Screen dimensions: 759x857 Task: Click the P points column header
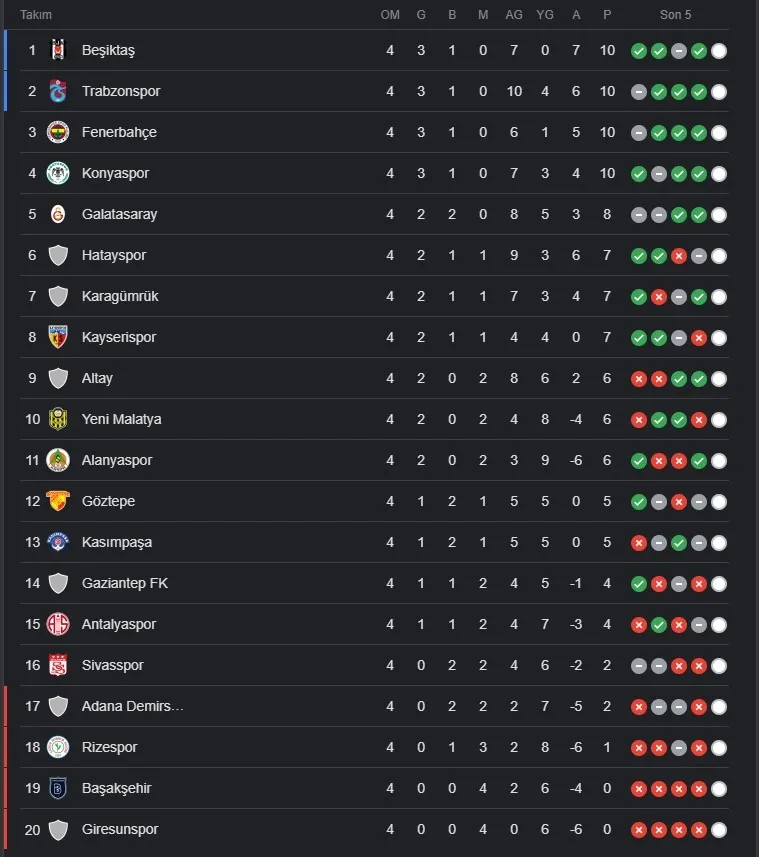[x=607, y=15]
